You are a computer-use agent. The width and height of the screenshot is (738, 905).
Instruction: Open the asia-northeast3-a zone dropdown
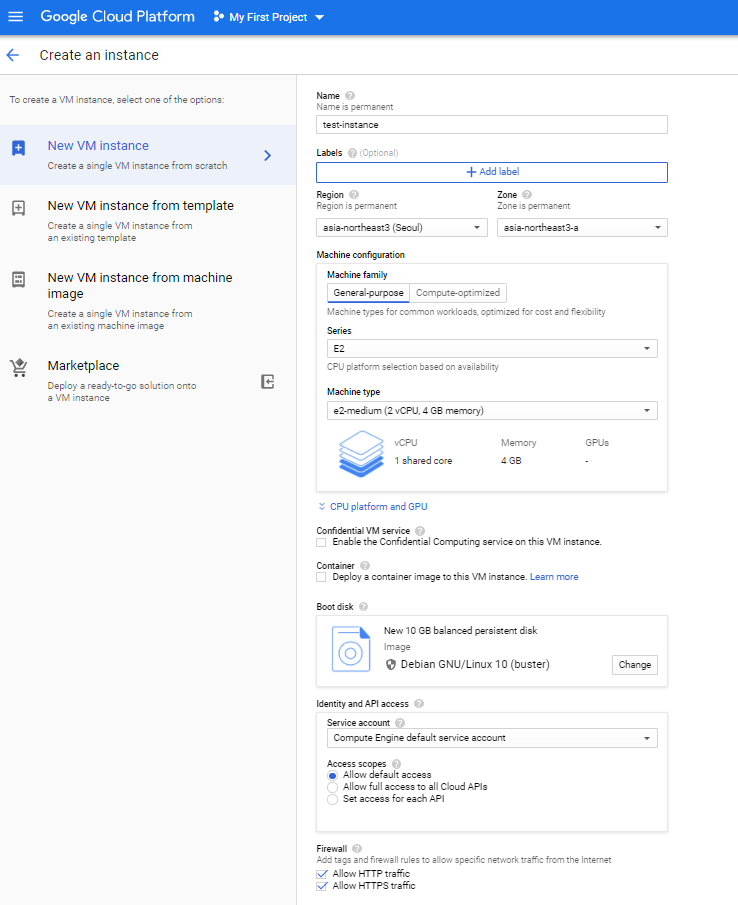(x=582, y=227)
